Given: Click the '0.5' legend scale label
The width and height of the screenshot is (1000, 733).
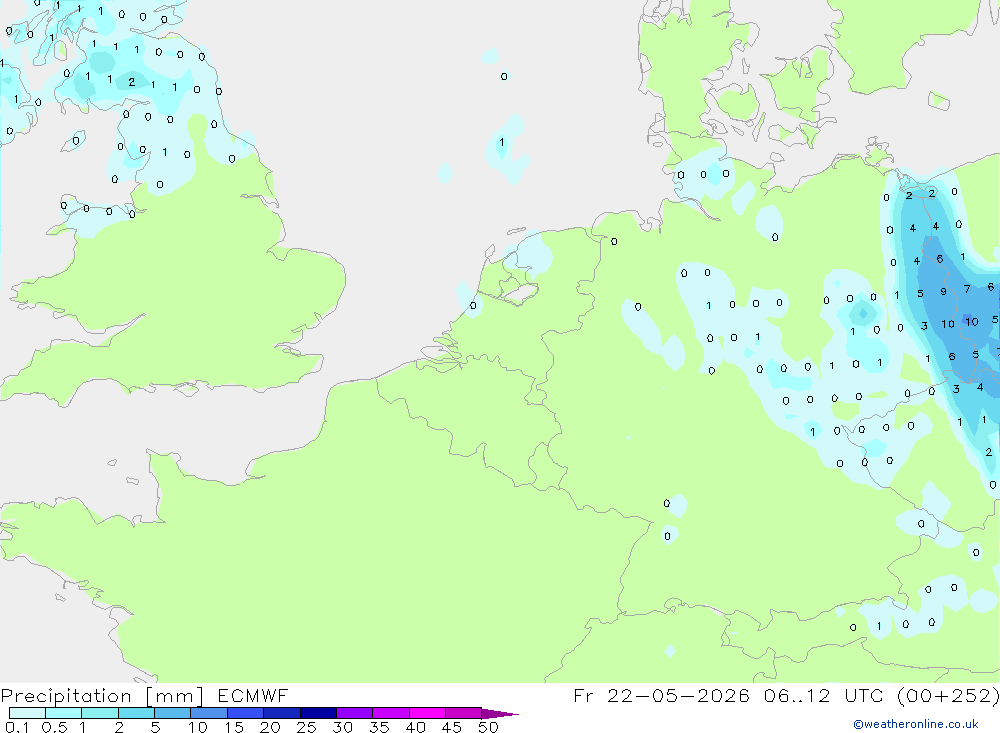Looking at the screenshot, I should tap(54, 727).
